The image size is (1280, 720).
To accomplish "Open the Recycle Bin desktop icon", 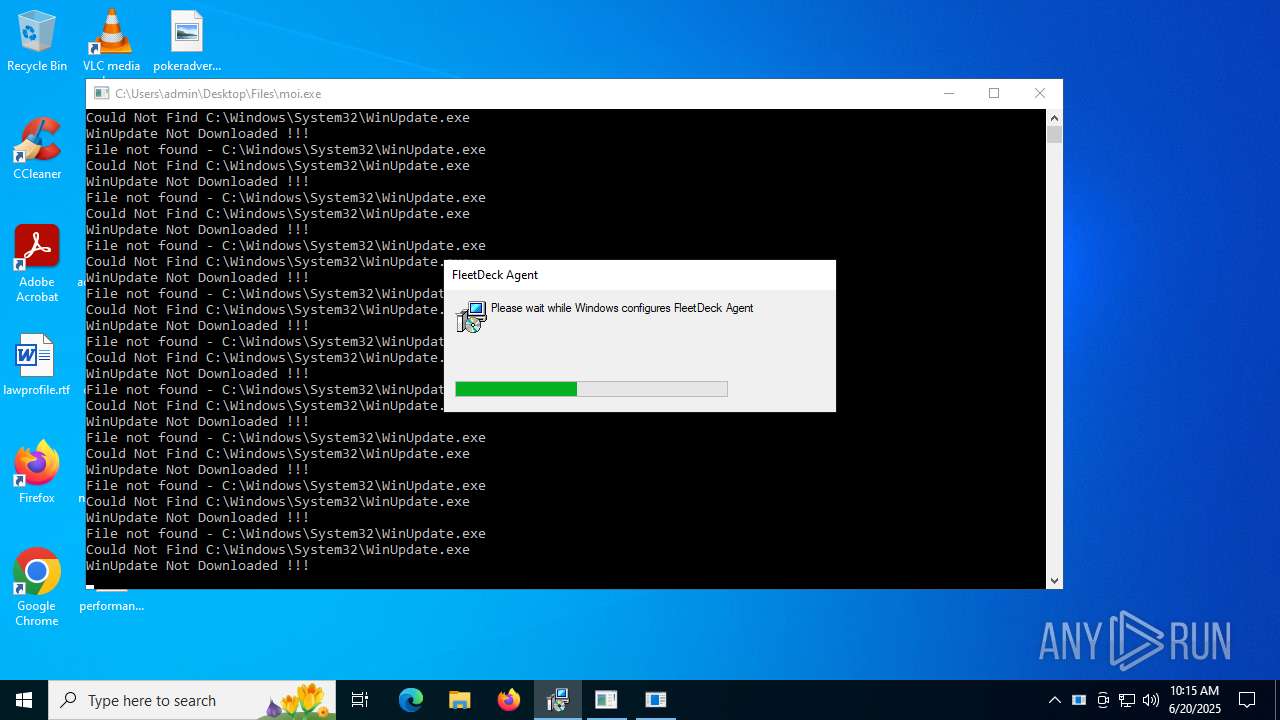I will click(x=37, y=40).
